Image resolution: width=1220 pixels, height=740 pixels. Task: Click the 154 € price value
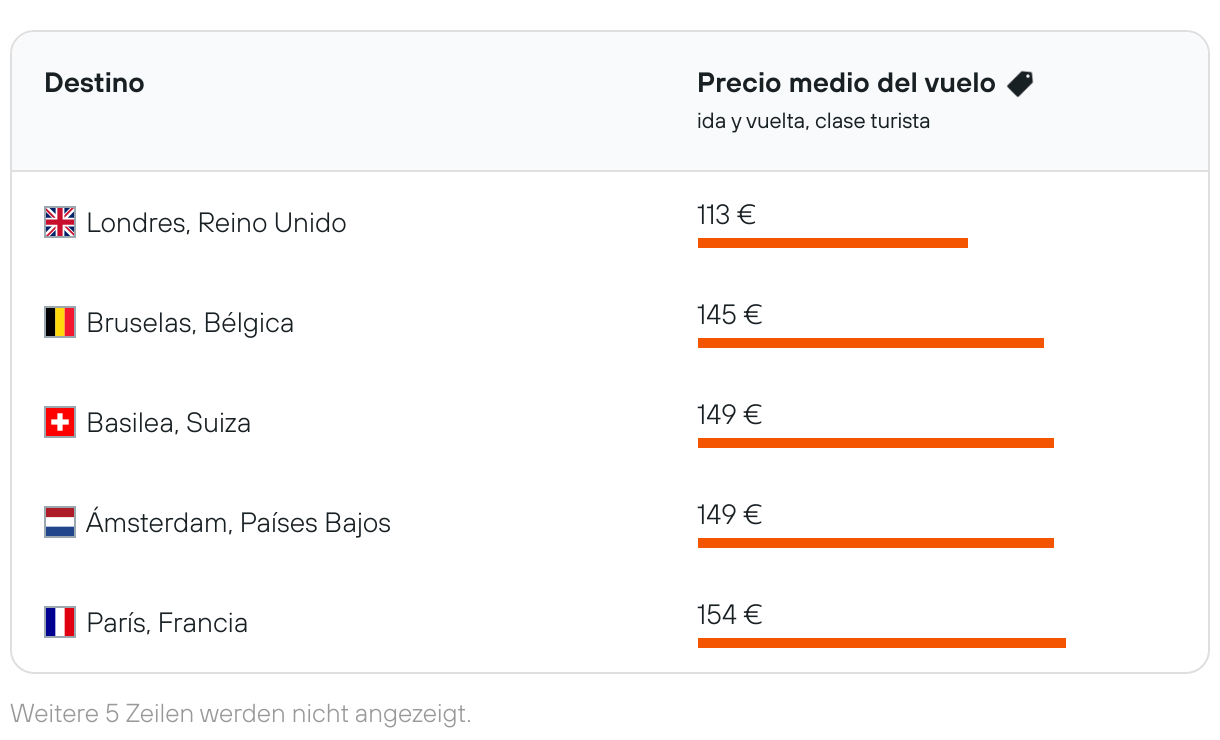[729, 614]
